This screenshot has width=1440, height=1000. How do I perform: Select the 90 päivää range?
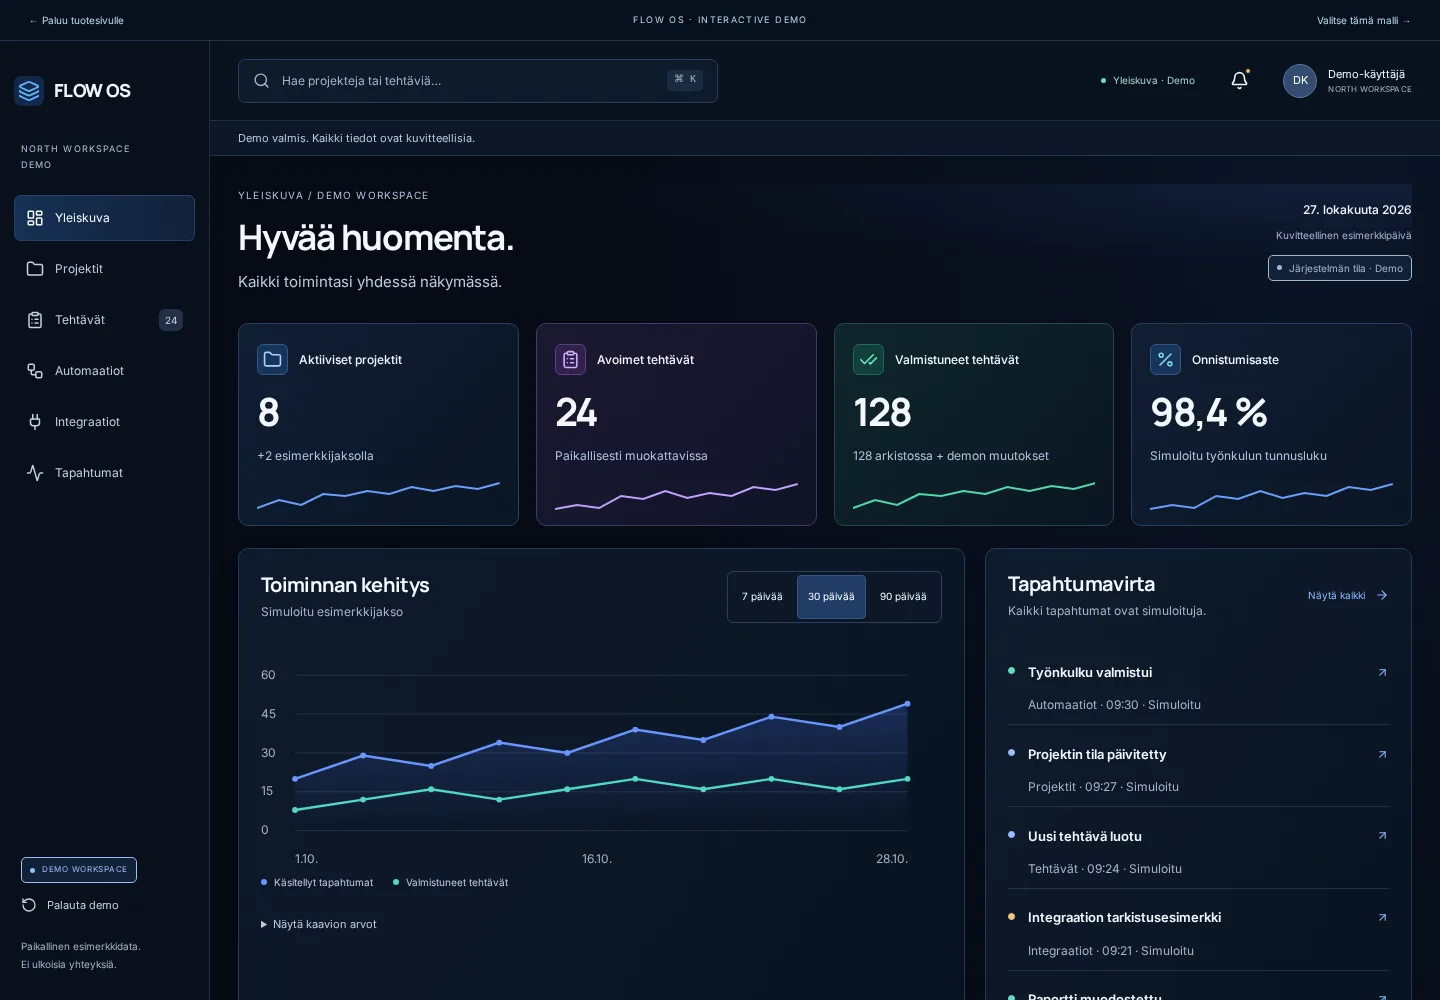pyautogui.click(x=903, y=597)
